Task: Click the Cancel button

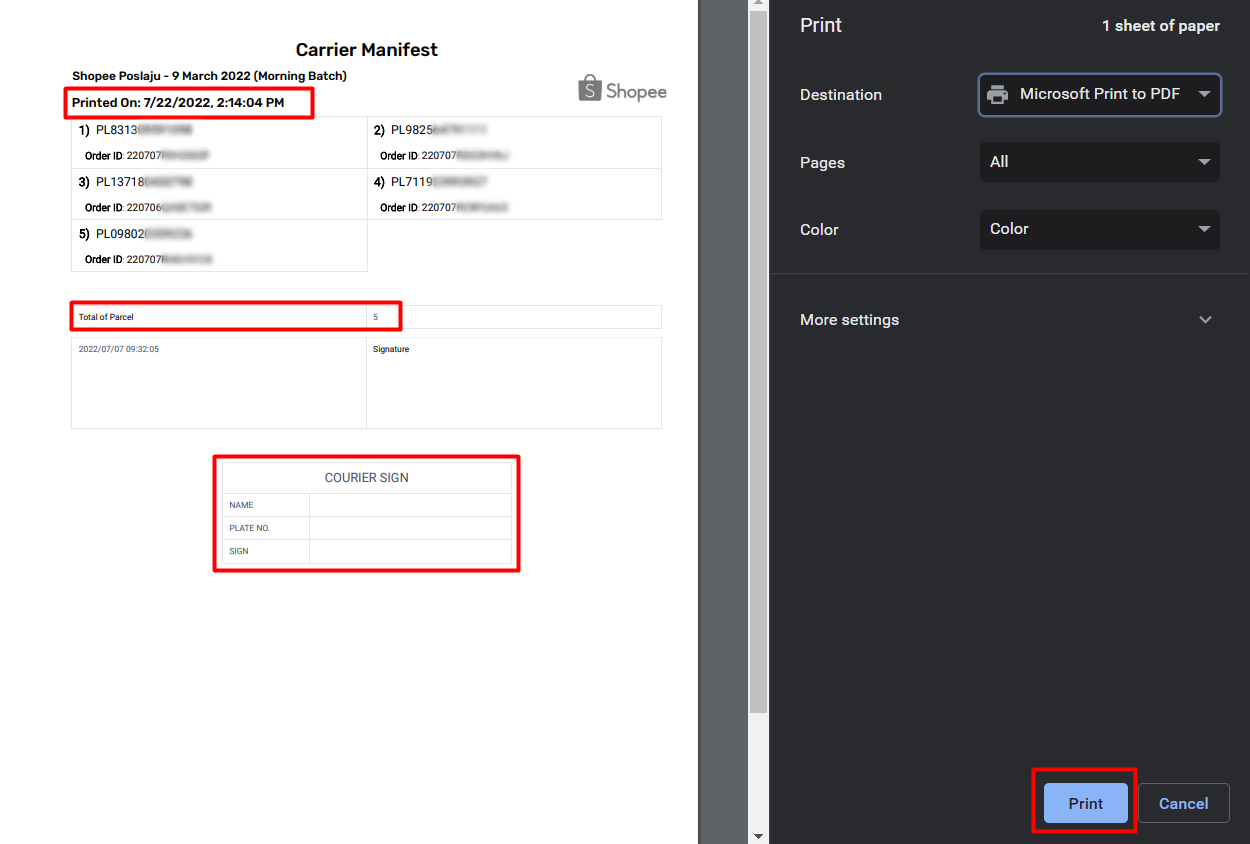Action: pos(1183,803)
